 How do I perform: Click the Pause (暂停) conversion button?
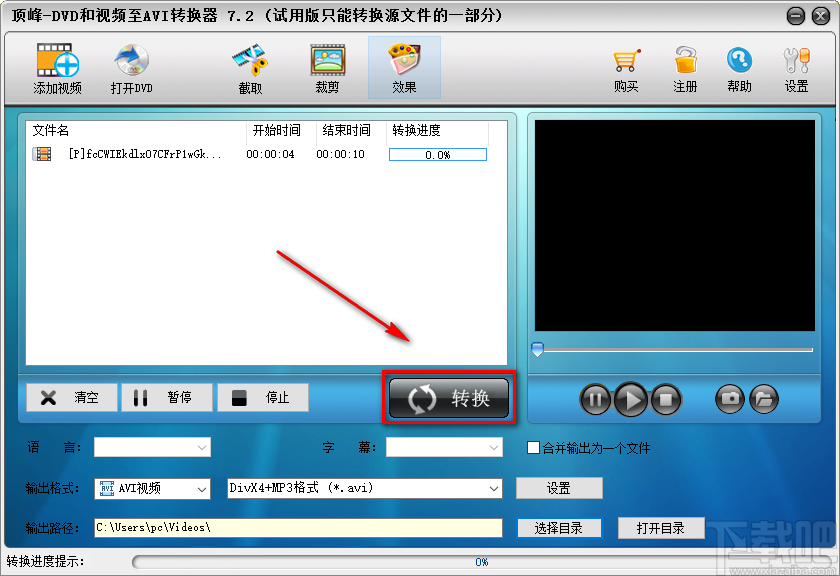tap(167, 398)
